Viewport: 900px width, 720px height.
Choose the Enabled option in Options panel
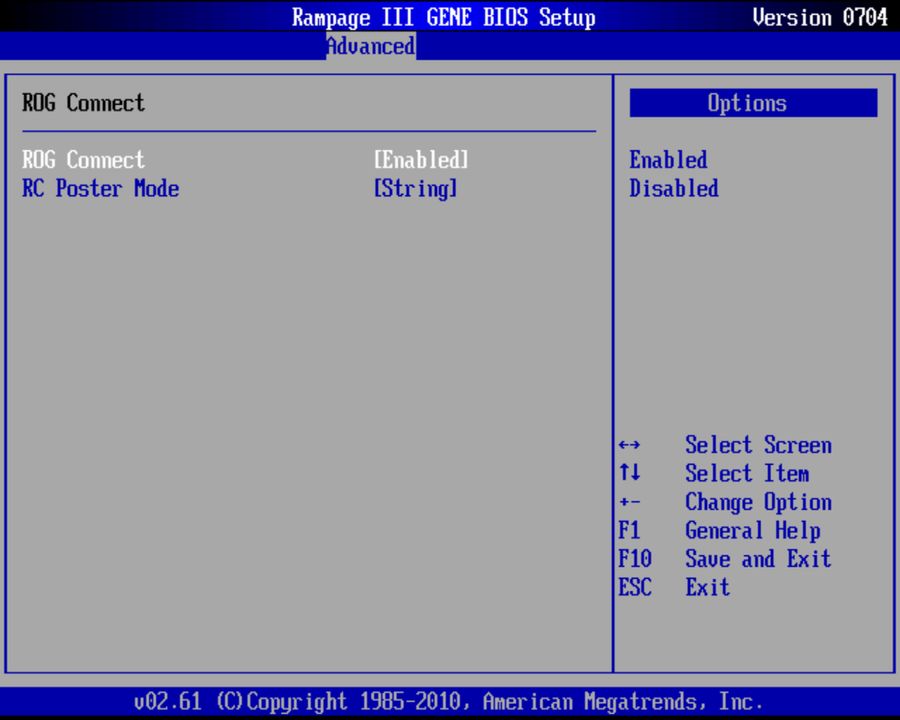[x=668, y=160]
